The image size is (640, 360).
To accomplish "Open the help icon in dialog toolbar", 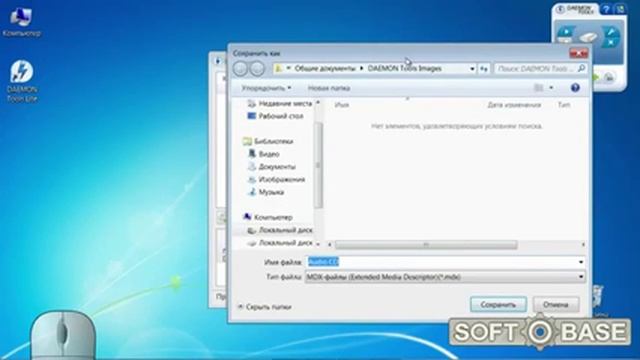I will click(x=575, y=88).
